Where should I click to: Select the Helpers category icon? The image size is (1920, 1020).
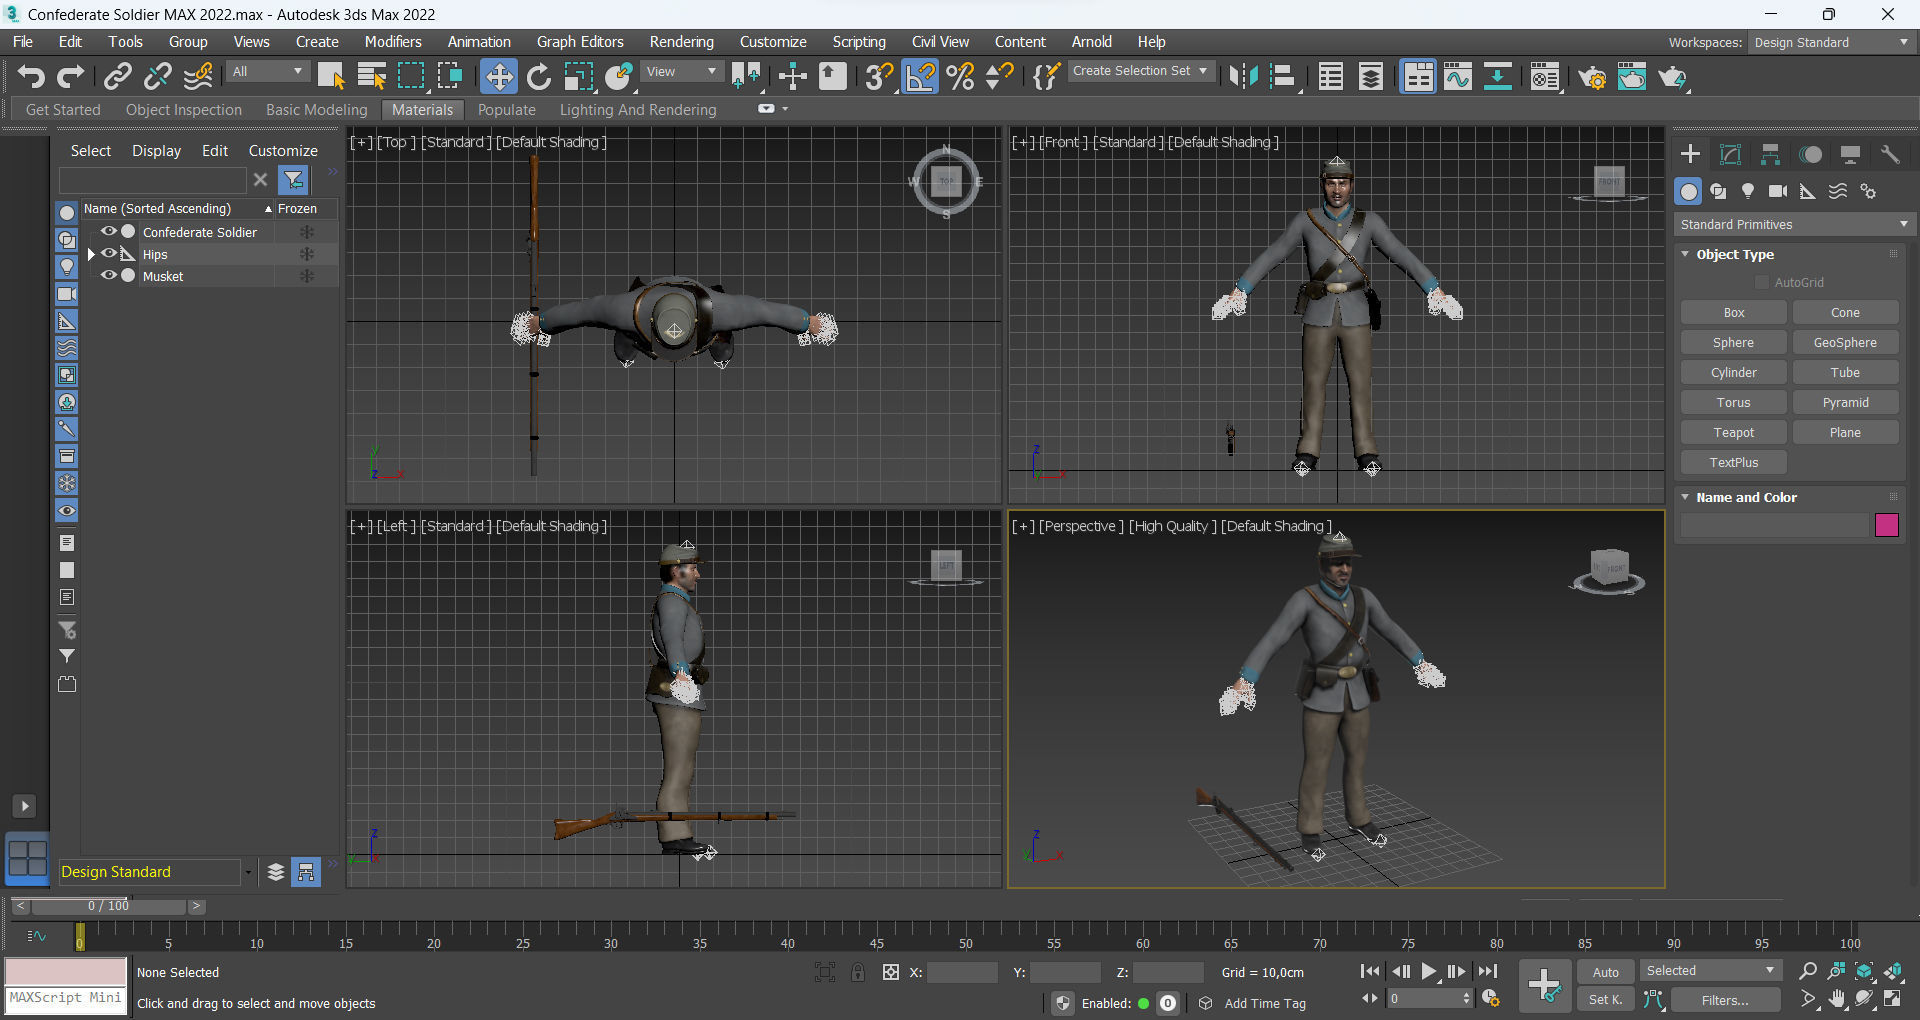pyautogui.click(x=1808, y=191)
